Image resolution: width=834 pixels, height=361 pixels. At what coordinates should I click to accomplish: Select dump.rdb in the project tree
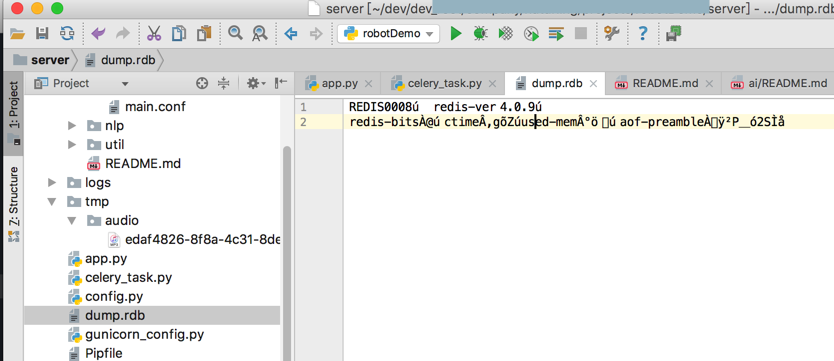pos(152,315)
